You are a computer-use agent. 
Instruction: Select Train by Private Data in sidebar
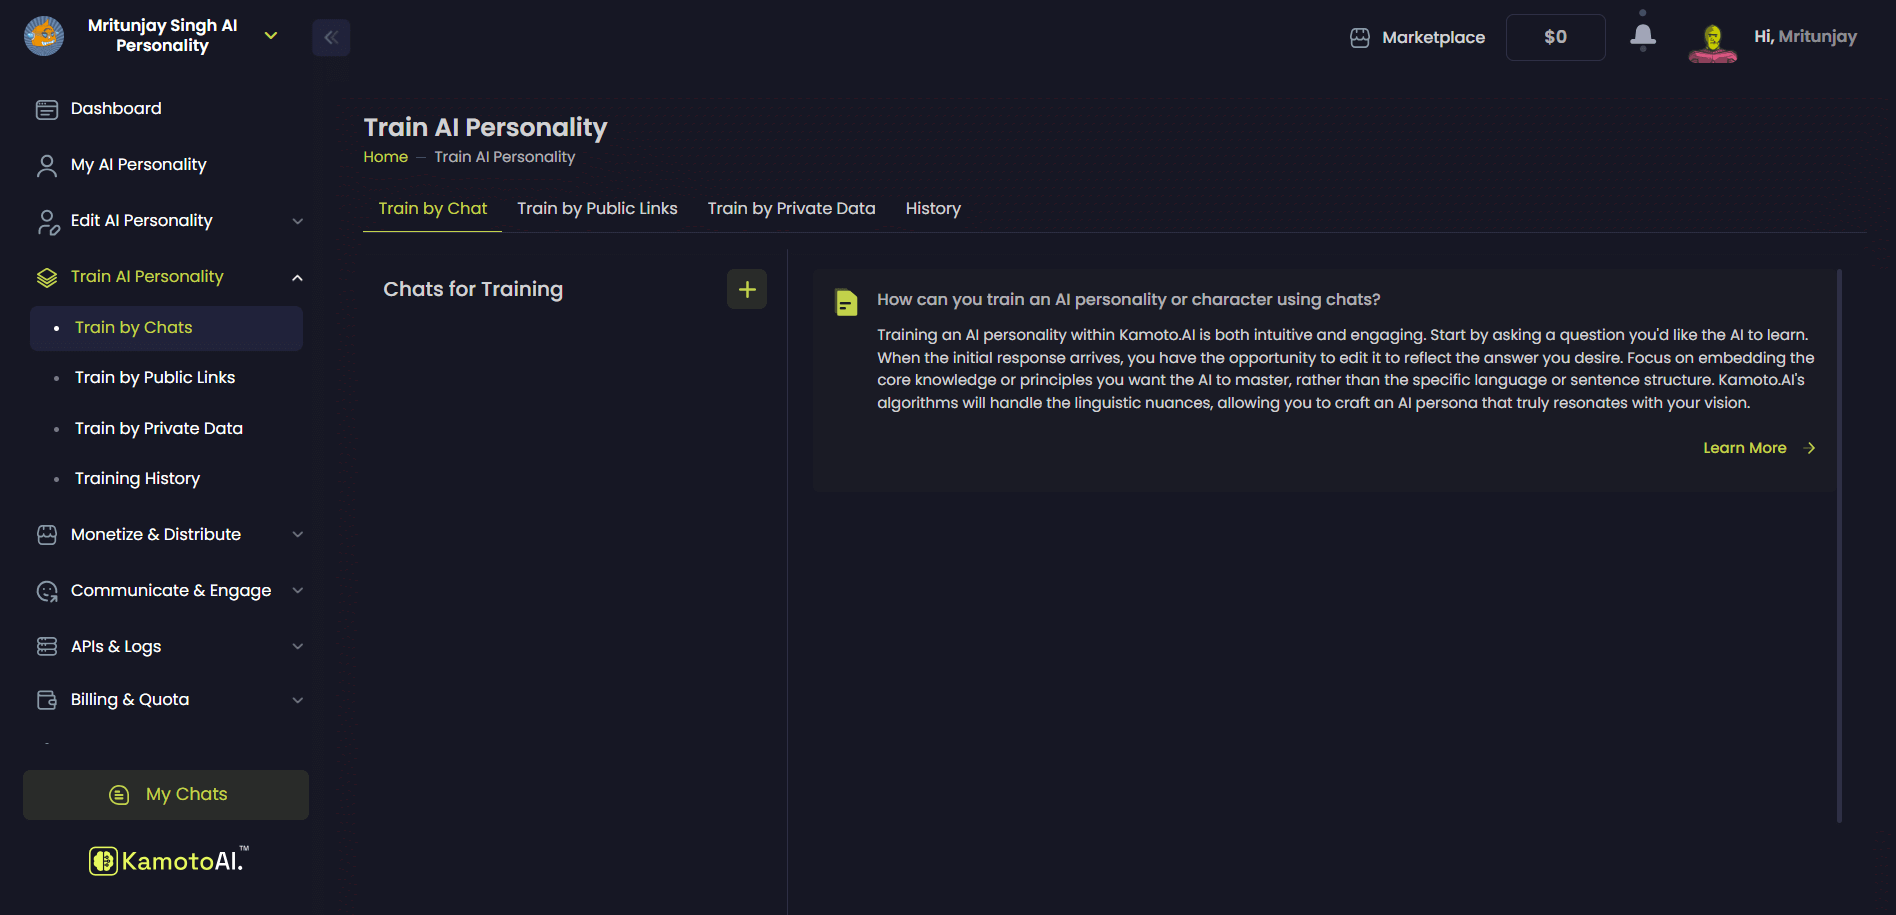click(x=159, y=428)
